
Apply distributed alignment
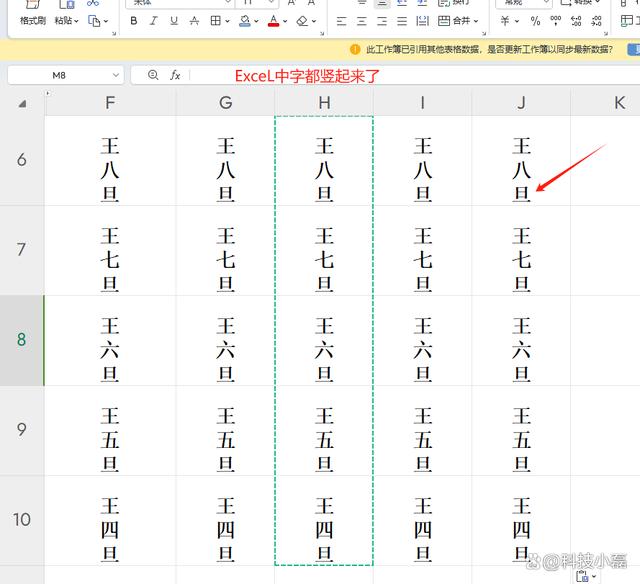point(422,21)
